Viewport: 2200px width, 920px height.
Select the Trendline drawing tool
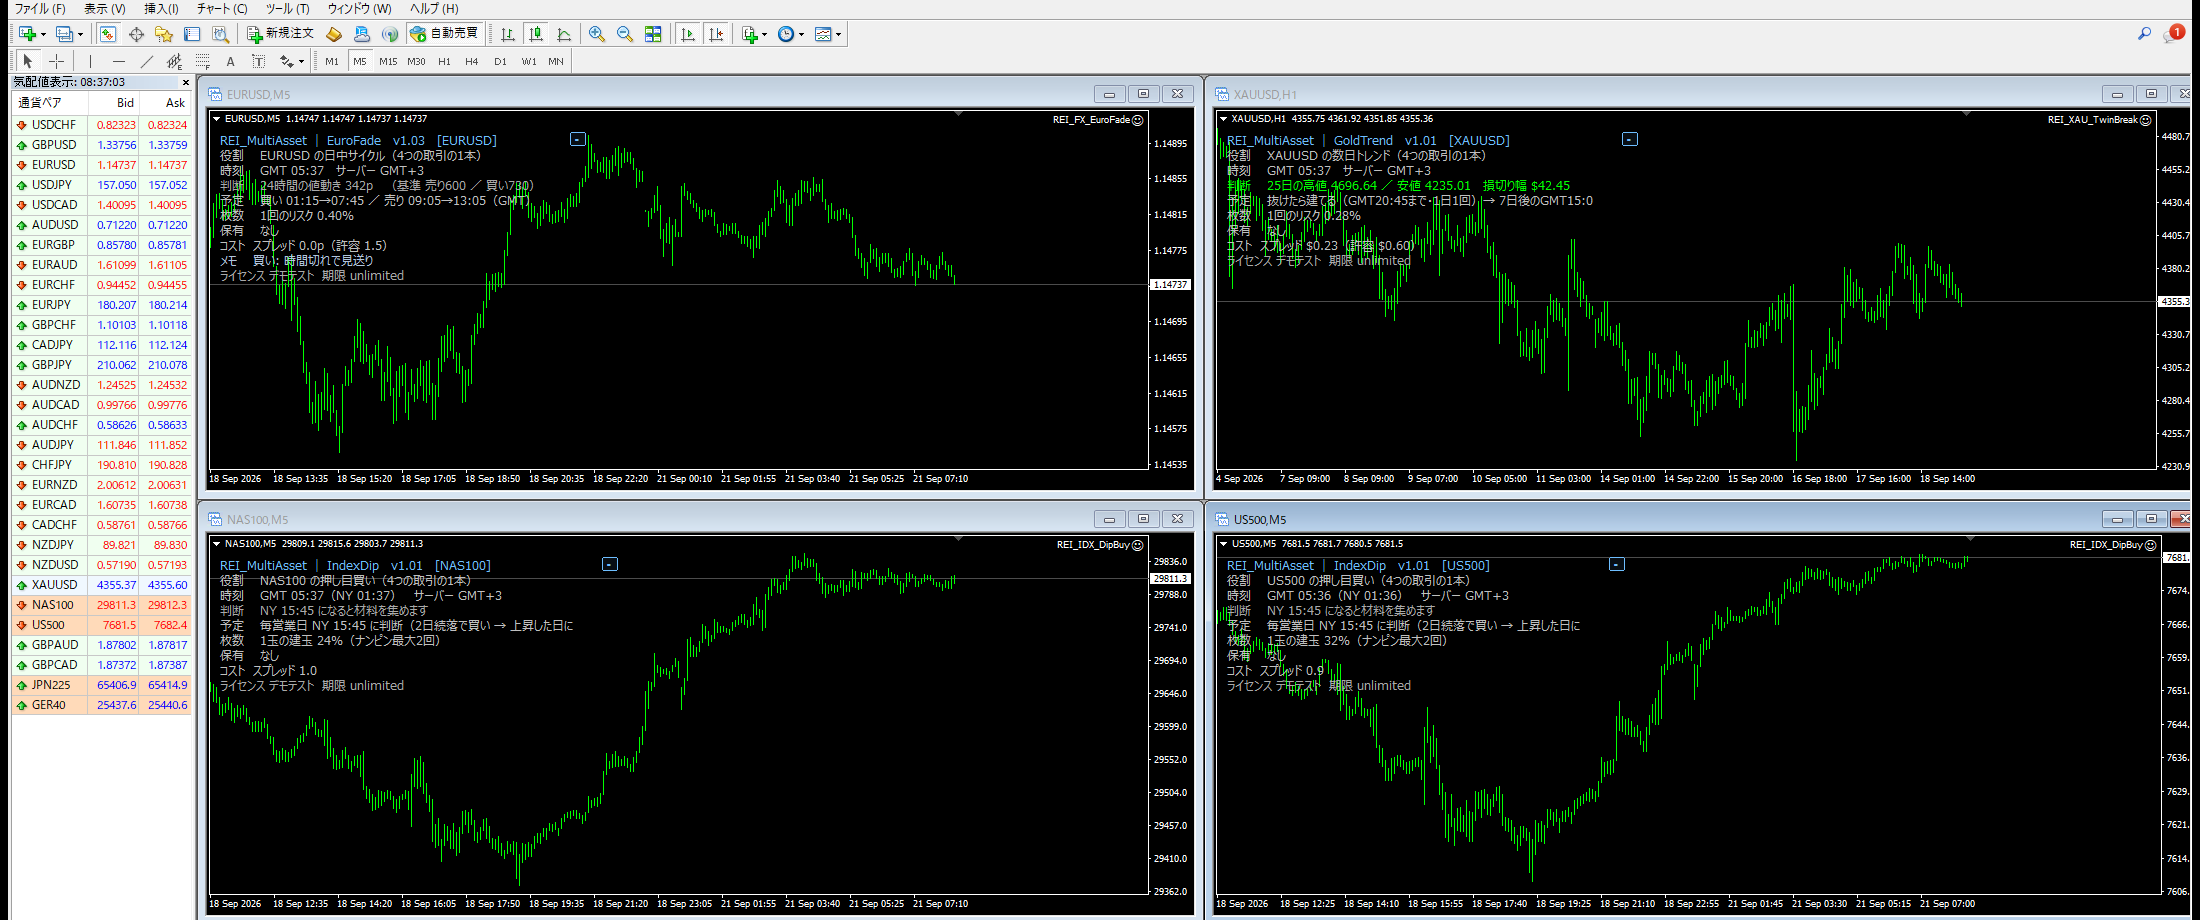(146, 61)
